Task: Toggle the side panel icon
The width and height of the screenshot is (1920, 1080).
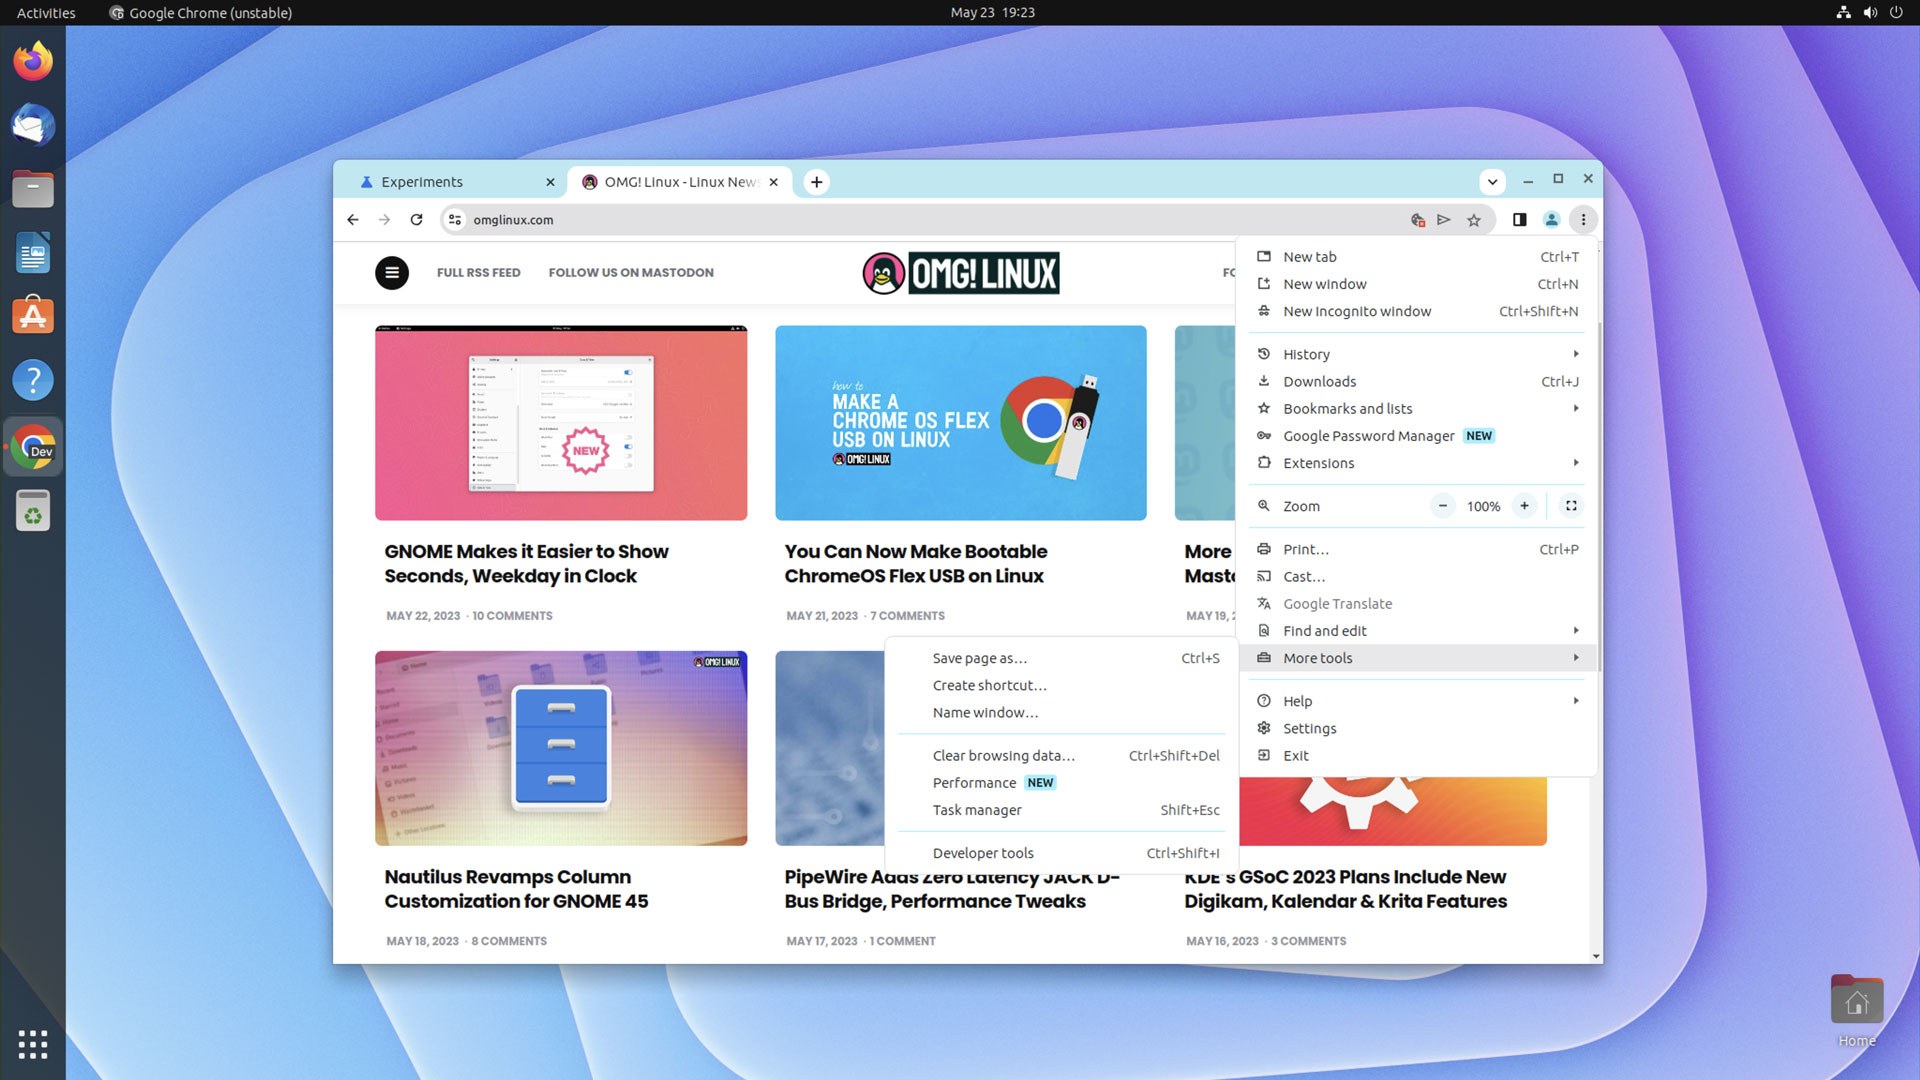Action: click(x=1519, y=220)
